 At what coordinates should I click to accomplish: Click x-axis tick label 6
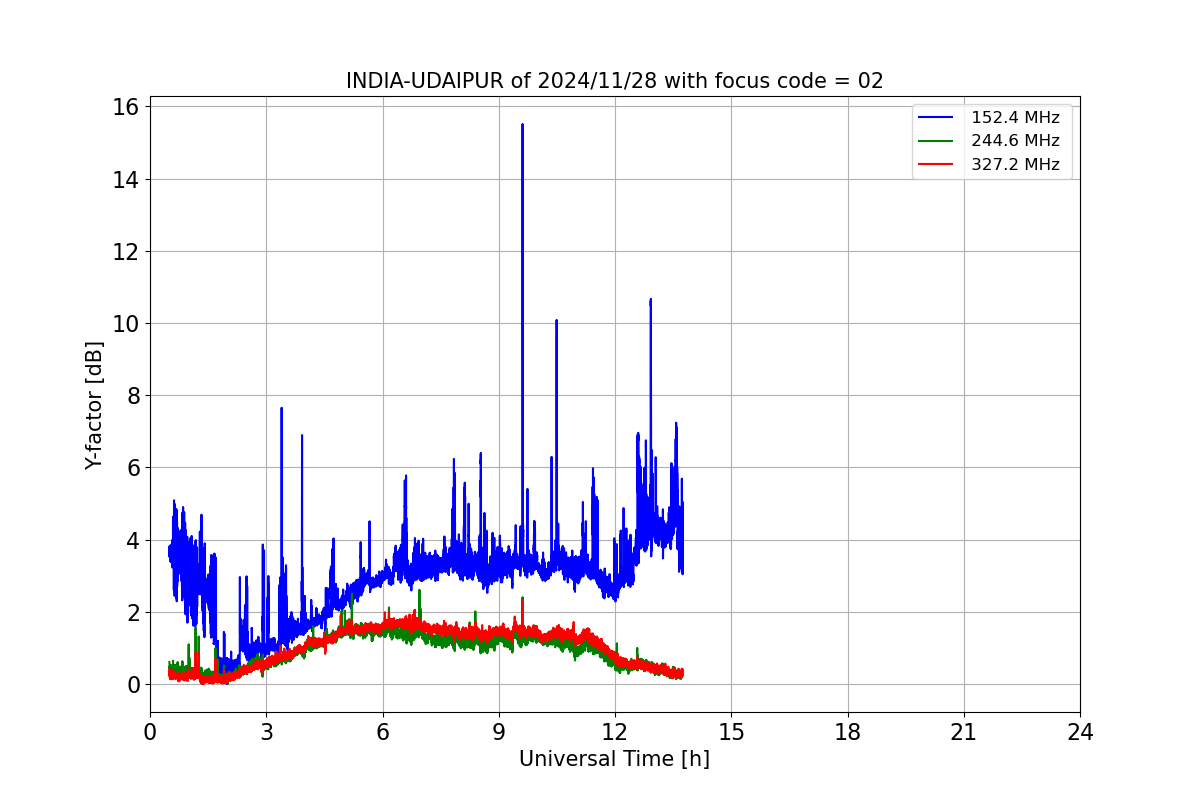[x=382, y=732]
